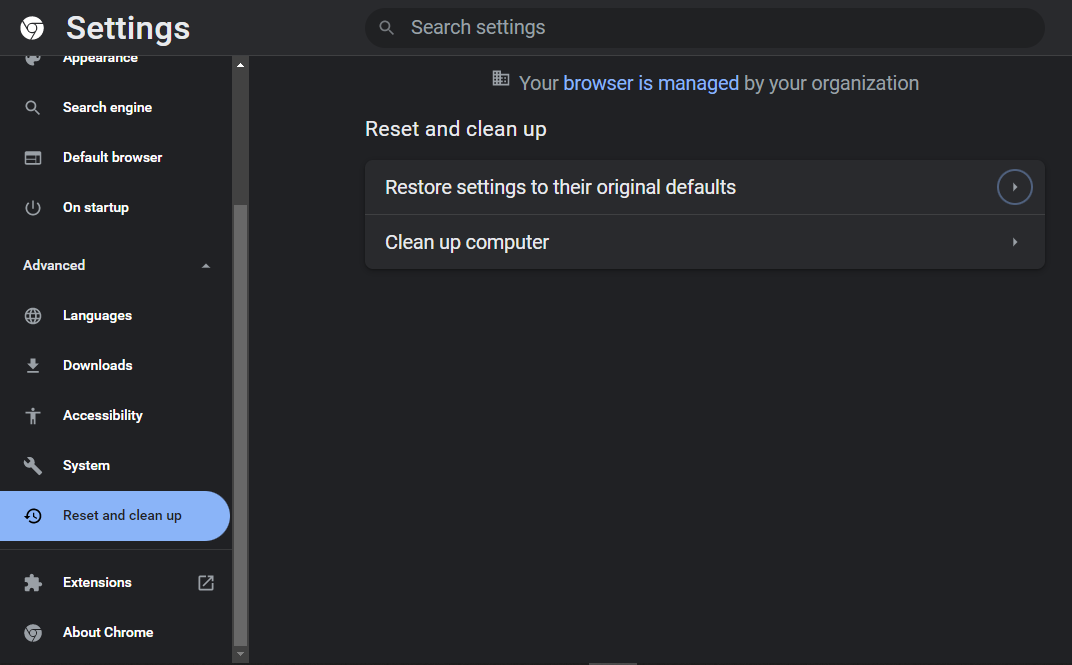Click arrow button for Restore settings row
1072x665 pixels.
point(1015,187)
